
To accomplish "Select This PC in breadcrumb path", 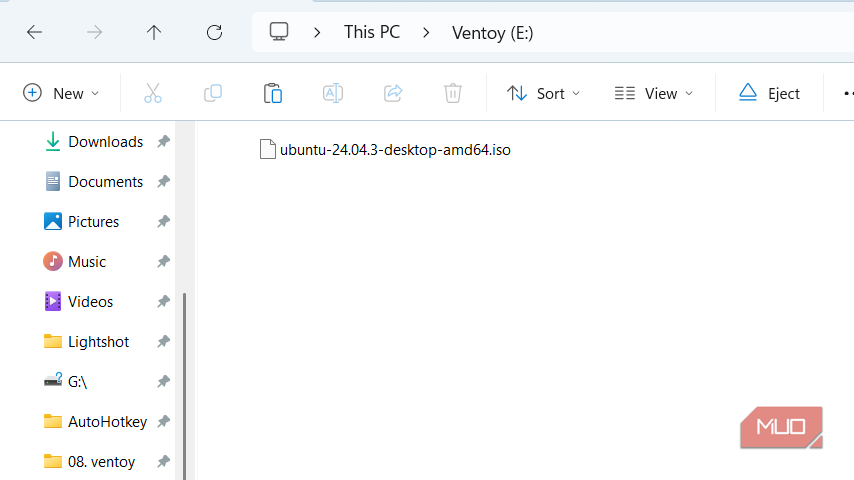I will point(372,32).
